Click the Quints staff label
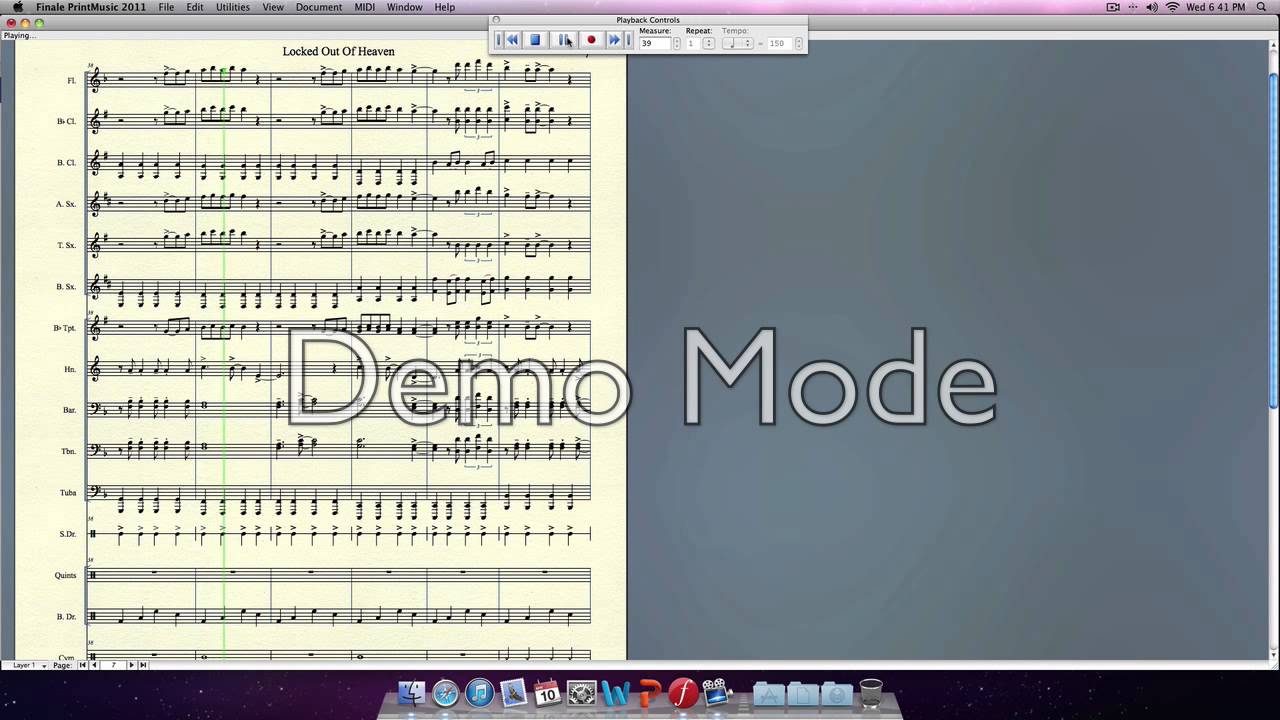 tap(65, 575)
